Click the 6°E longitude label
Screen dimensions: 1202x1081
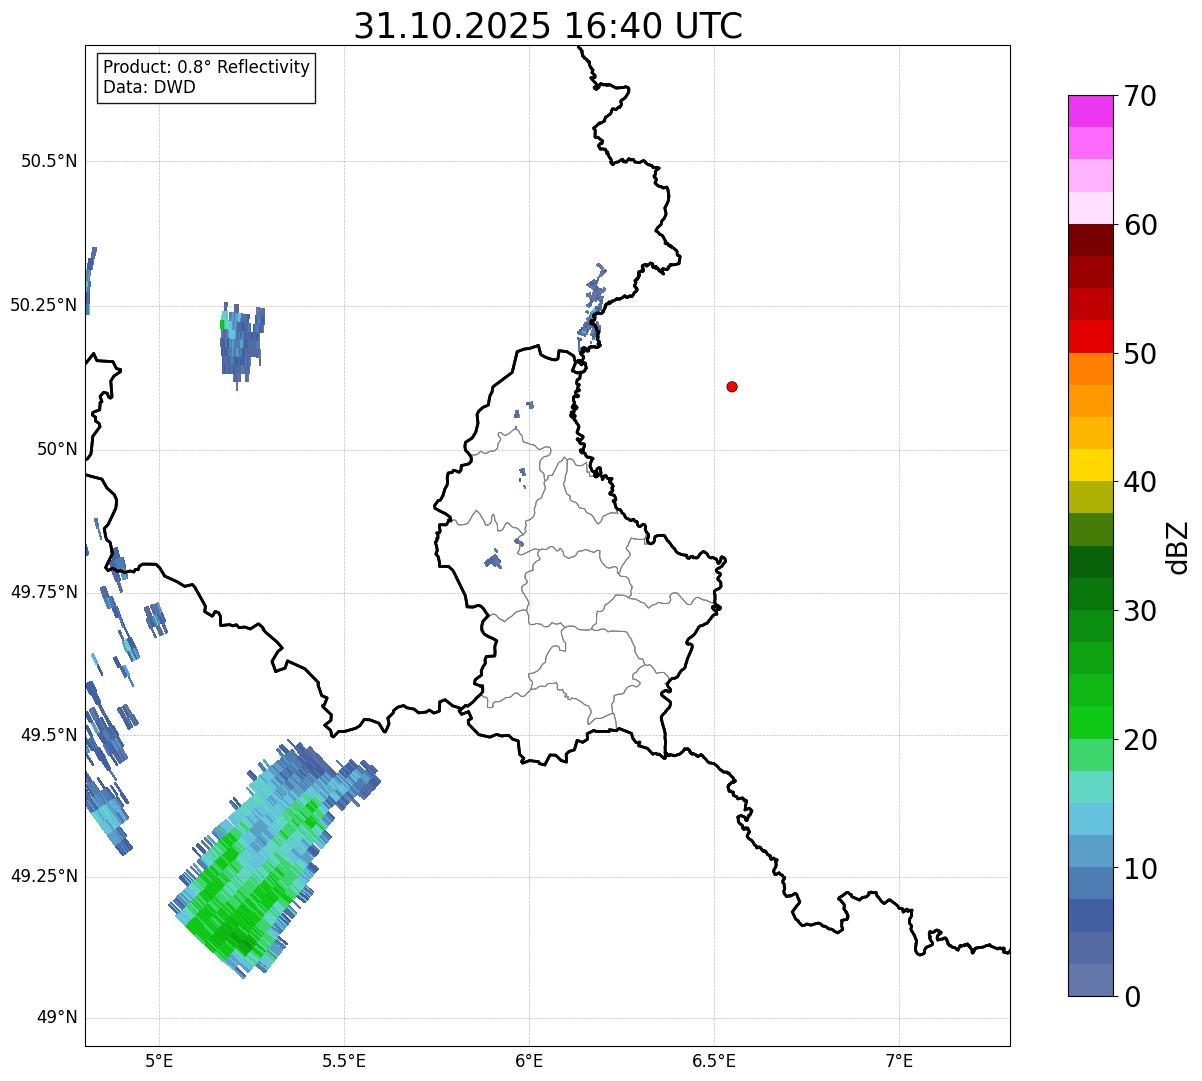click(529, 1060)
